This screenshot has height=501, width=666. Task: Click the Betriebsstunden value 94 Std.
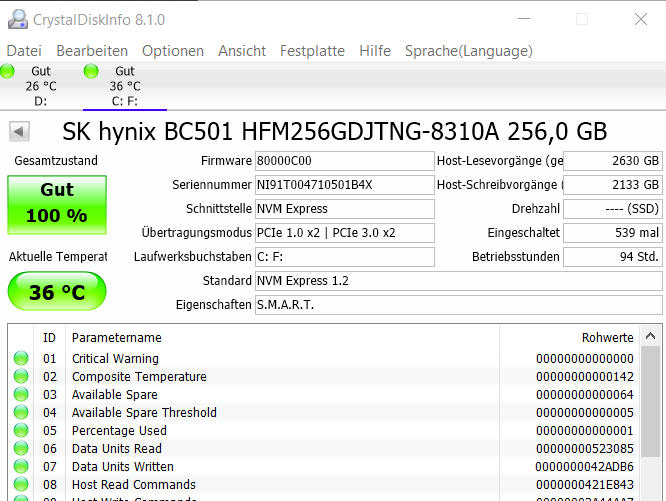613,257
